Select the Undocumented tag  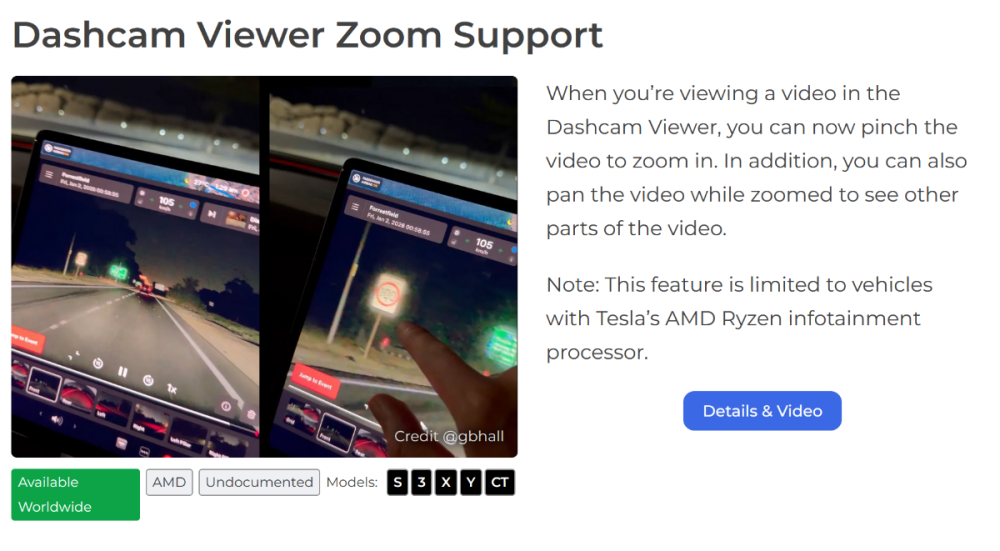coord(259,482)
